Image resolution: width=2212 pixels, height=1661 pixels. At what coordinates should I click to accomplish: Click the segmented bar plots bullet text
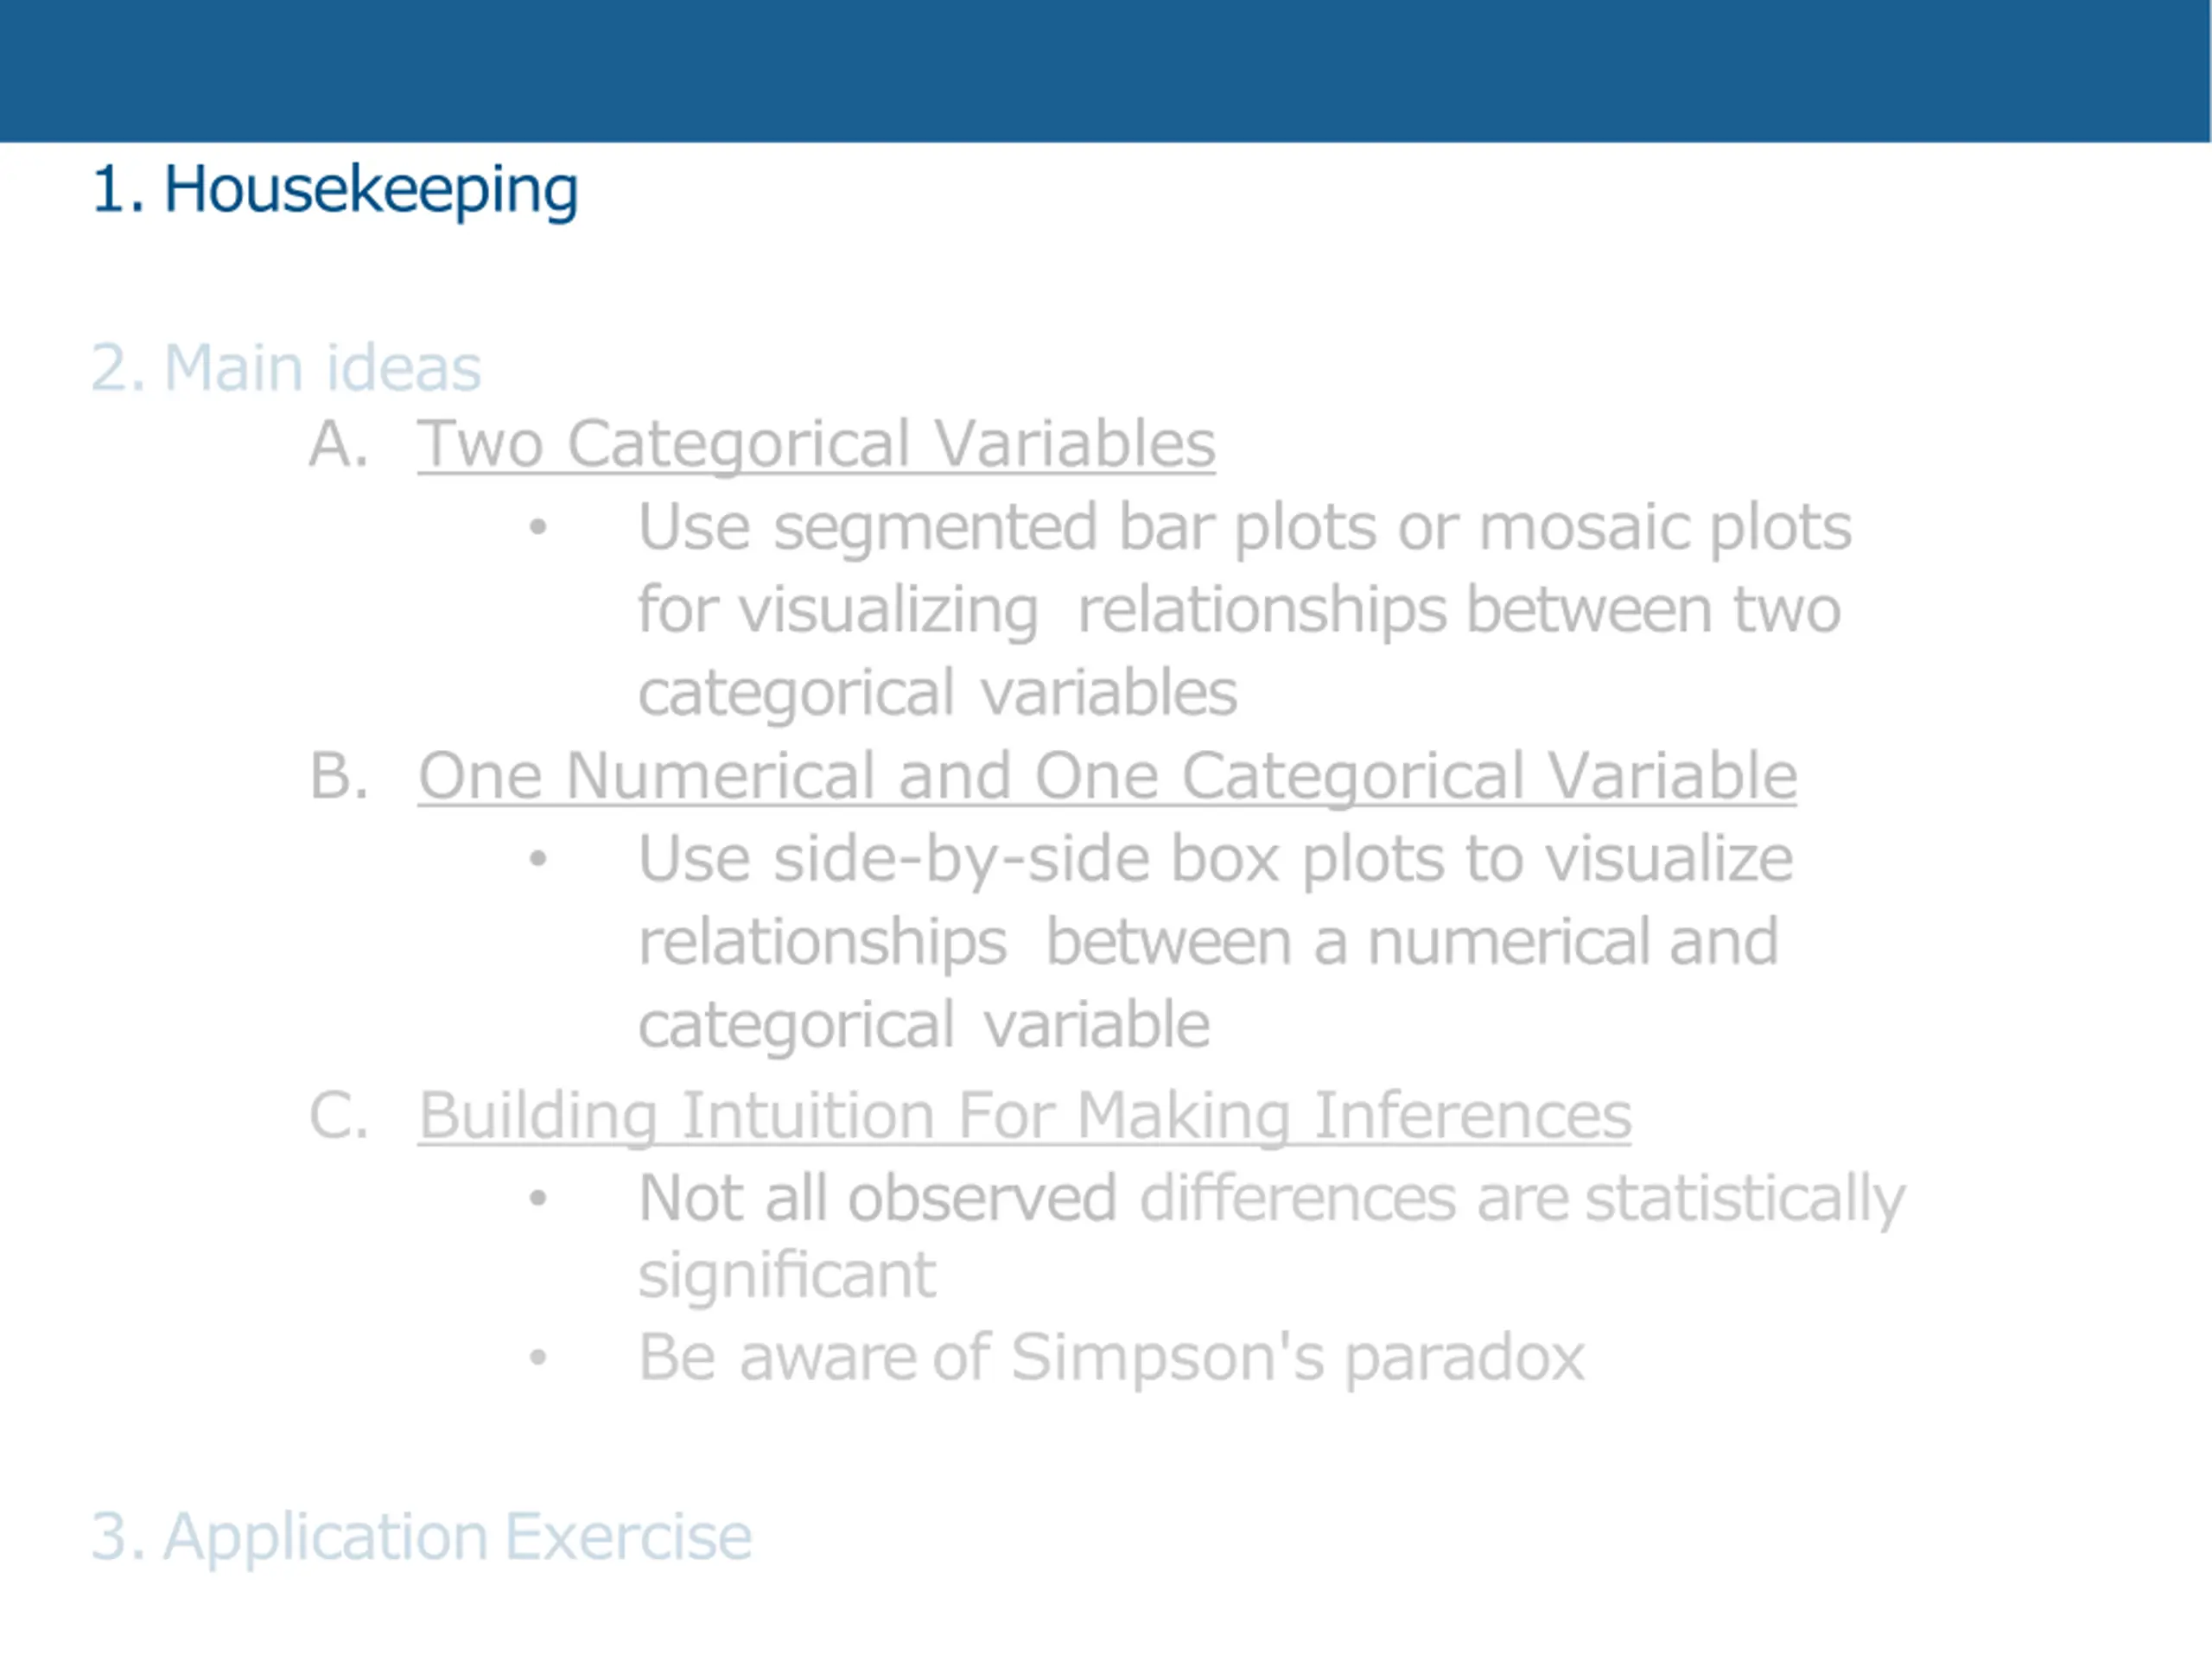click(1244, 609)
